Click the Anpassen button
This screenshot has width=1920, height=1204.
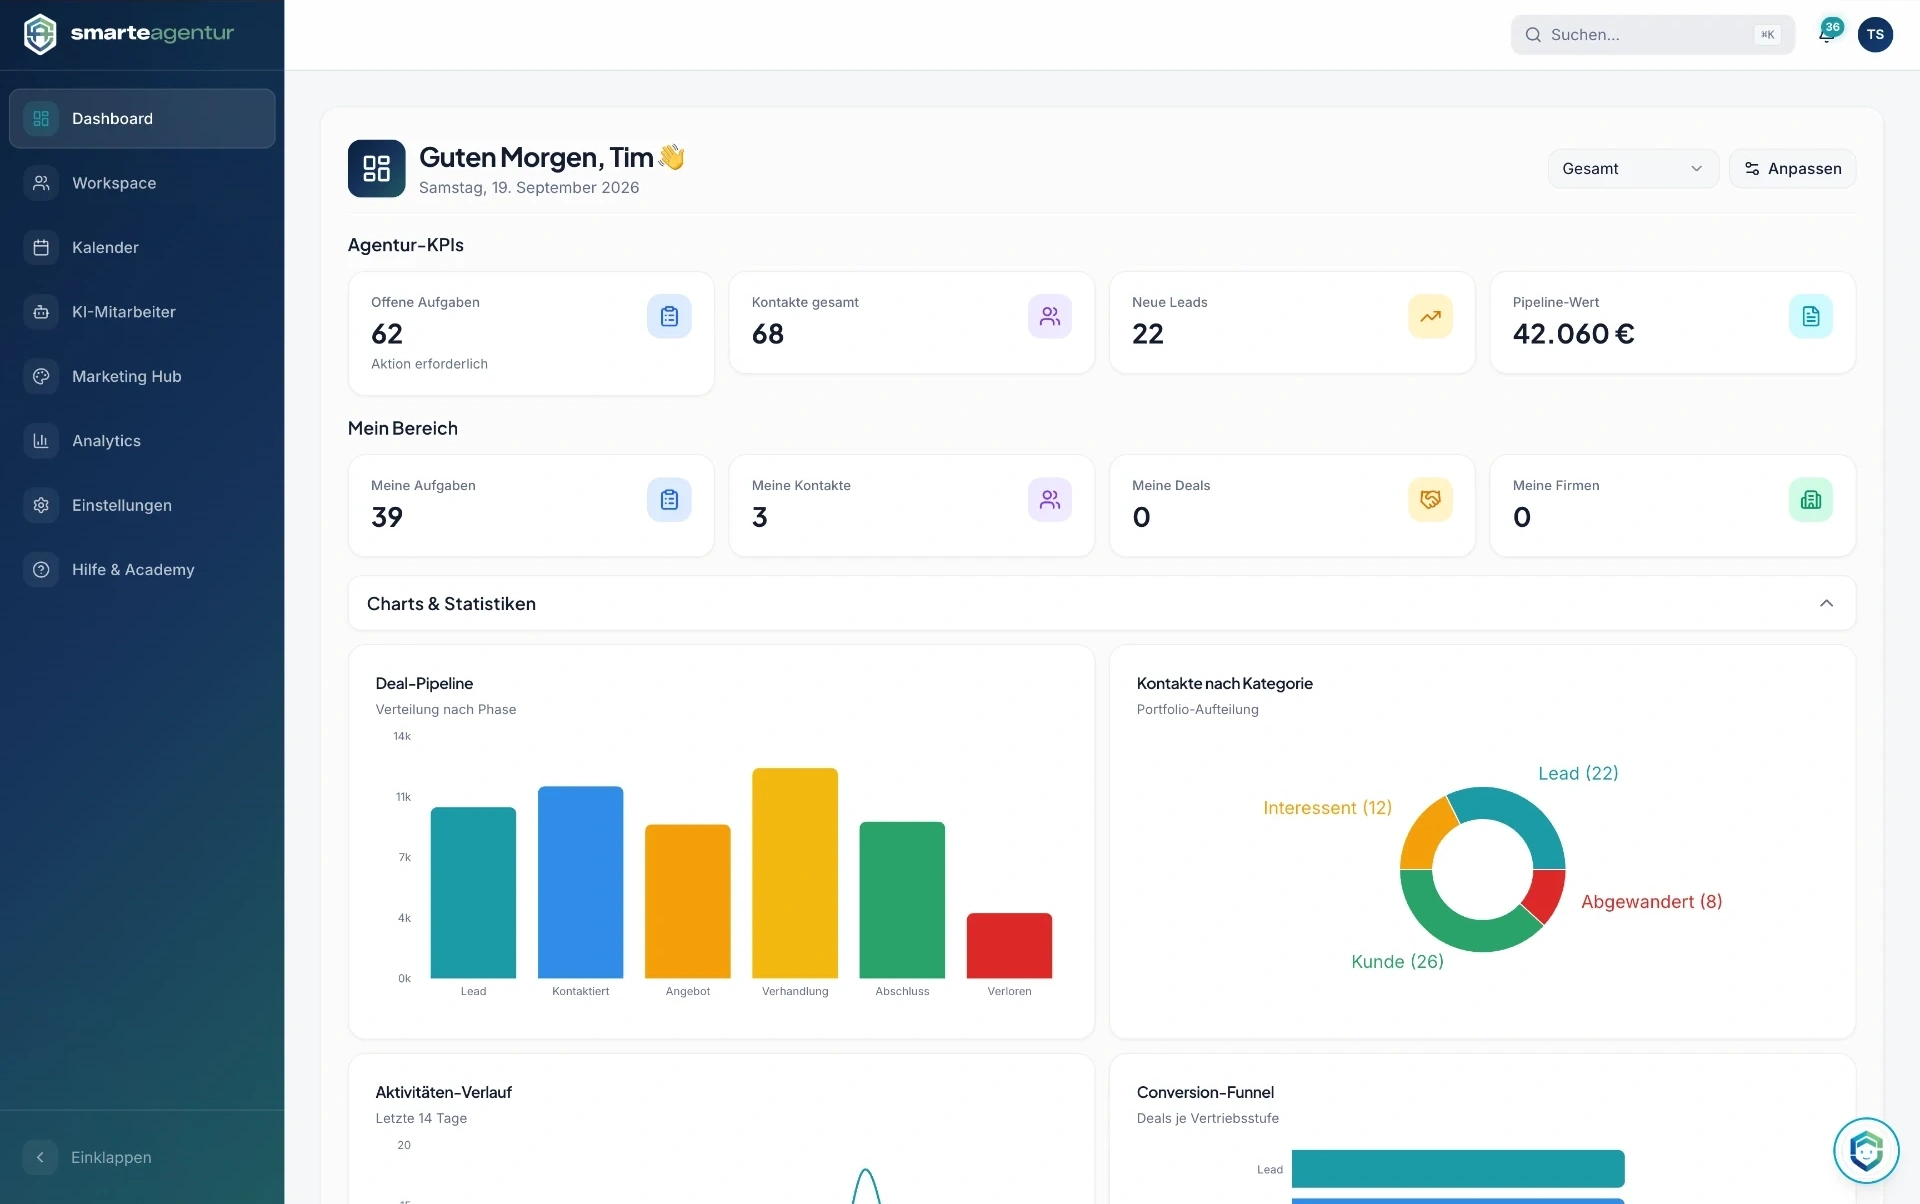point(1792,168)
